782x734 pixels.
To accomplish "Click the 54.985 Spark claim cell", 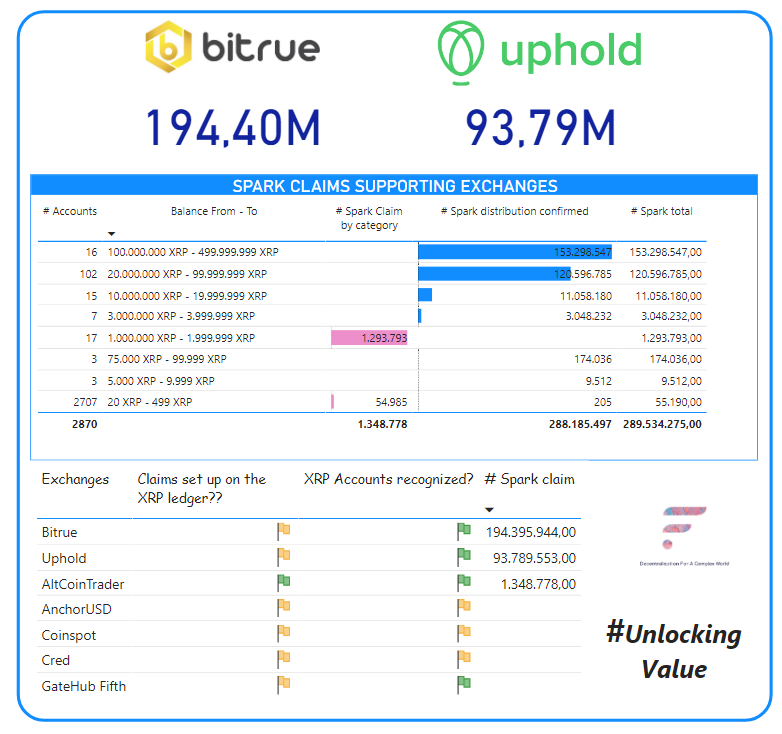I will 391,402.
